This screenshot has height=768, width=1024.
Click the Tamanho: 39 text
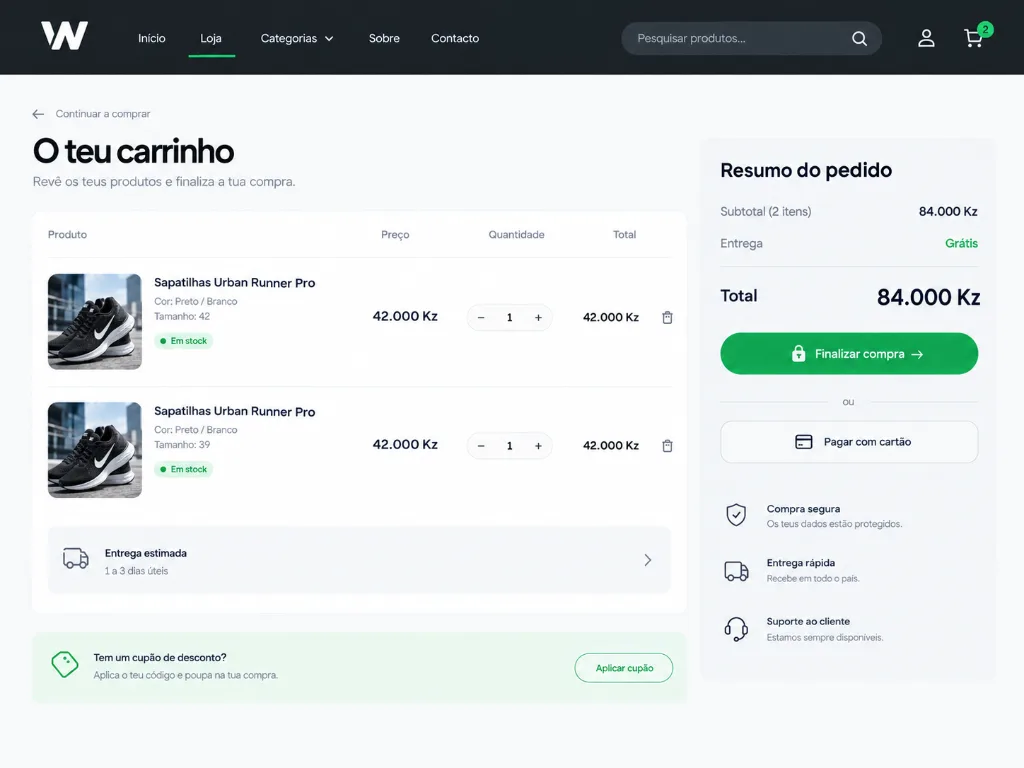(x=182, y=445)
